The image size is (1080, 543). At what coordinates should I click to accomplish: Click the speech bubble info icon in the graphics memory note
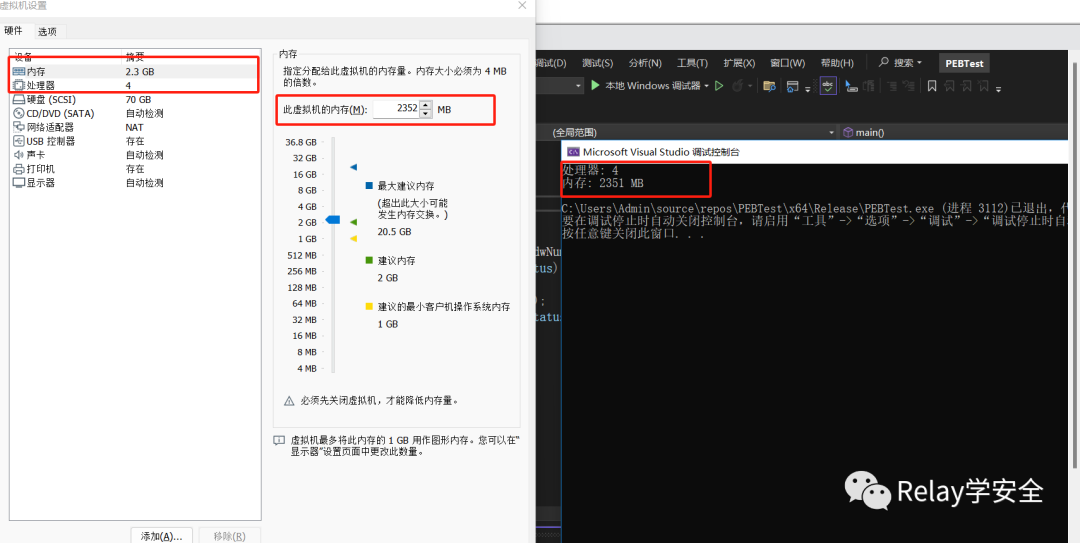pos(279,441)
